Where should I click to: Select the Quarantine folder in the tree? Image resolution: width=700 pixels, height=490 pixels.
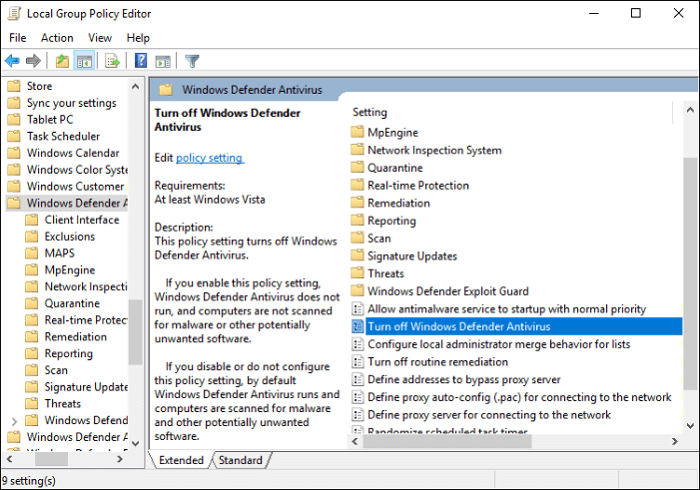72,303
